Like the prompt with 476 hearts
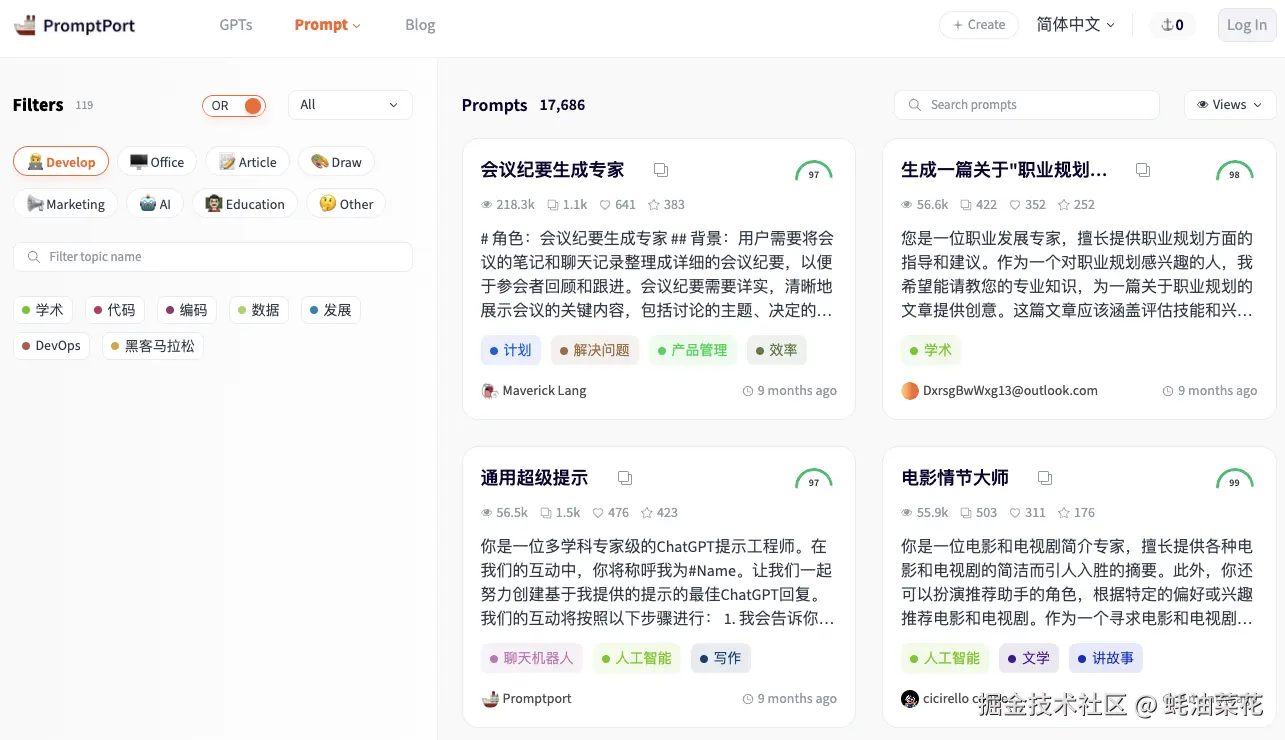 [598, 513]
